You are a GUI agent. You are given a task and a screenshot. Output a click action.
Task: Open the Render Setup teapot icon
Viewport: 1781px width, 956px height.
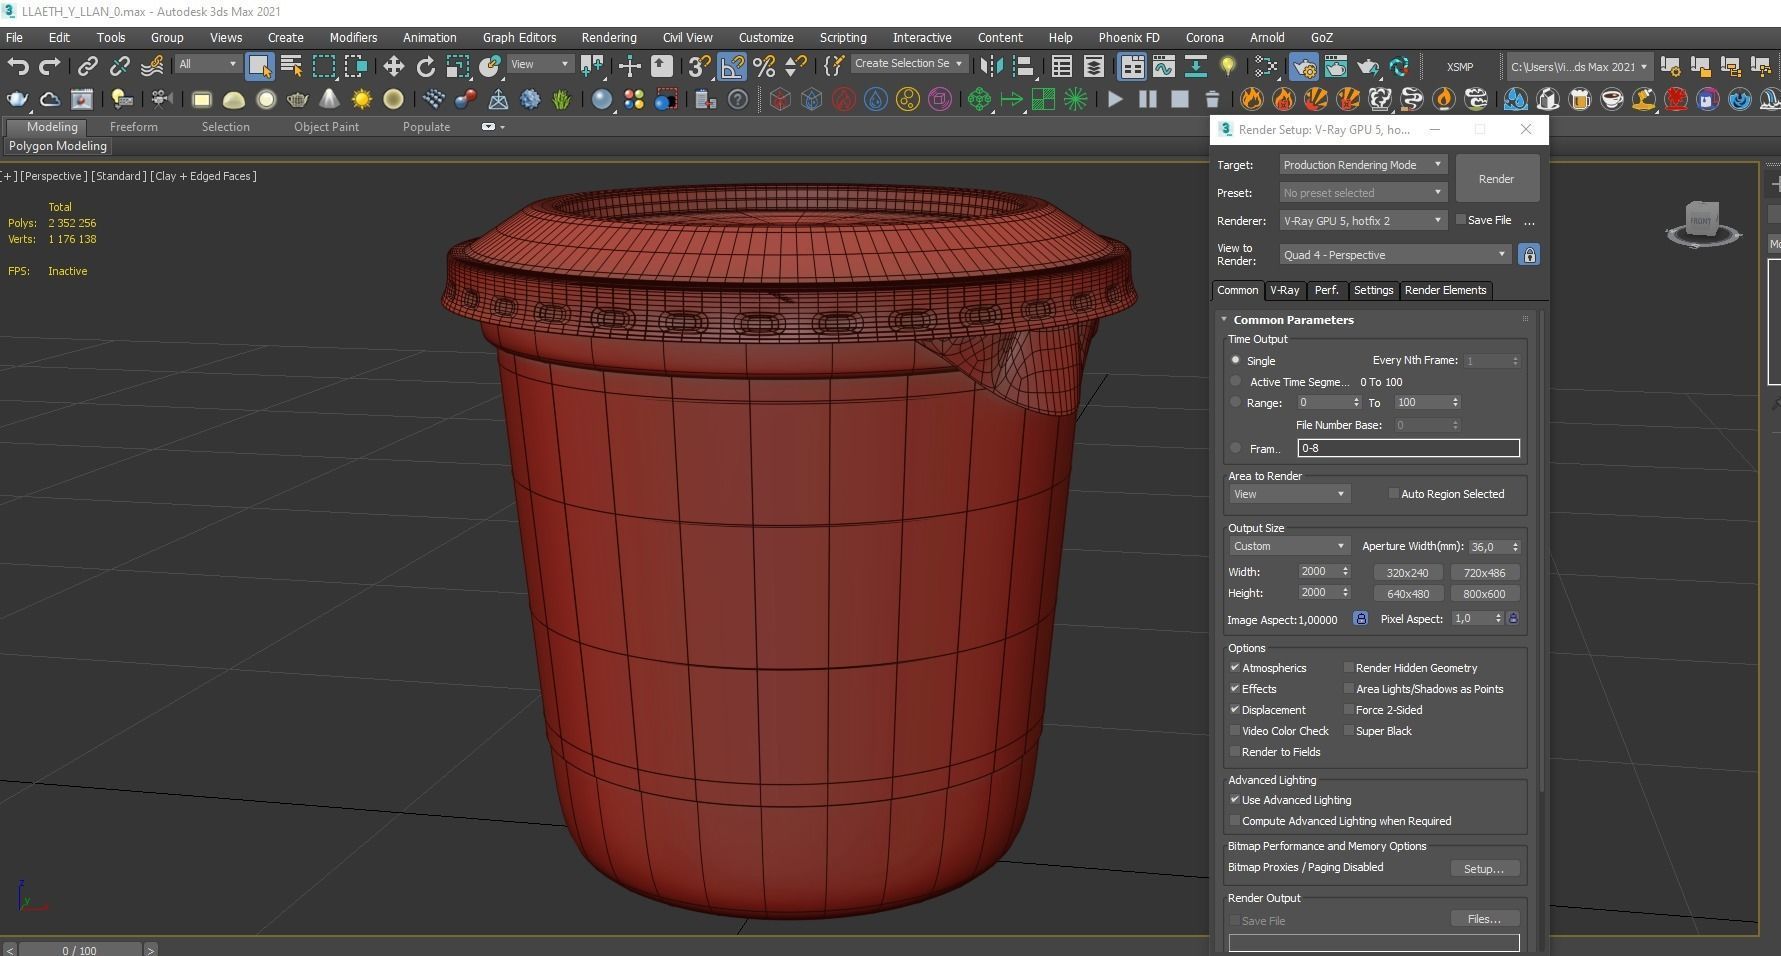point(1304,66)
